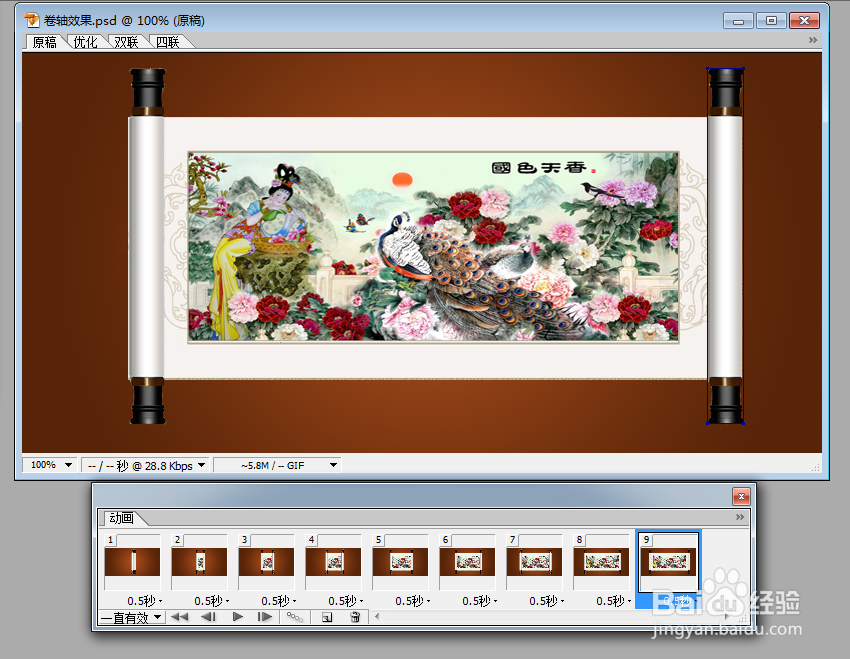This screenshot has width=850, height=659.
Task: Rewind to first frame button
Action: point(179,617)
